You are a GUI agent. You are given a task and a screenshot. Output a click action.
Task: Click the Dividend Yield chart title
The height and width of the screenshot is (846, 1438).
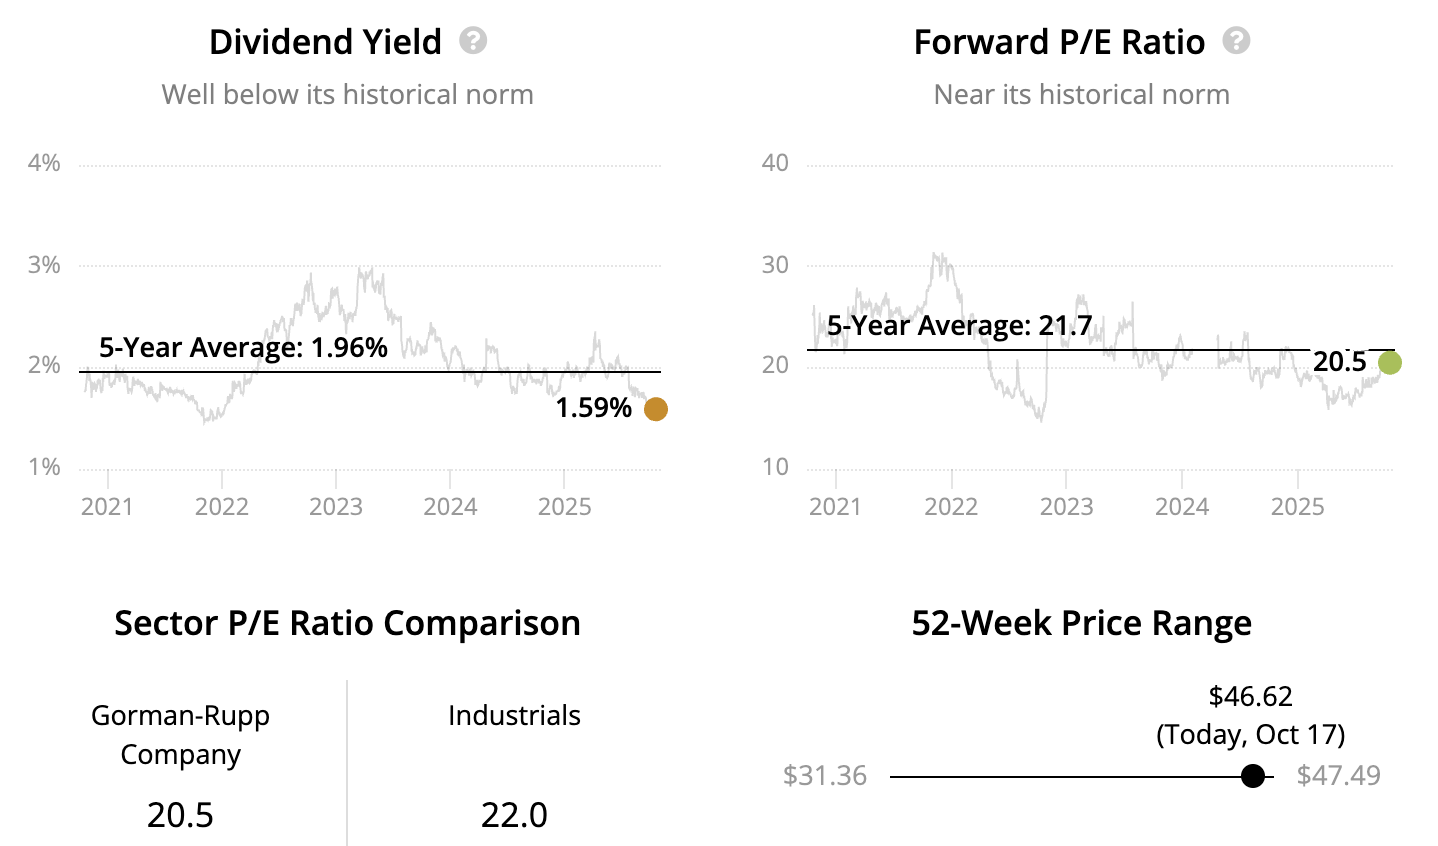tap(325, 42)
